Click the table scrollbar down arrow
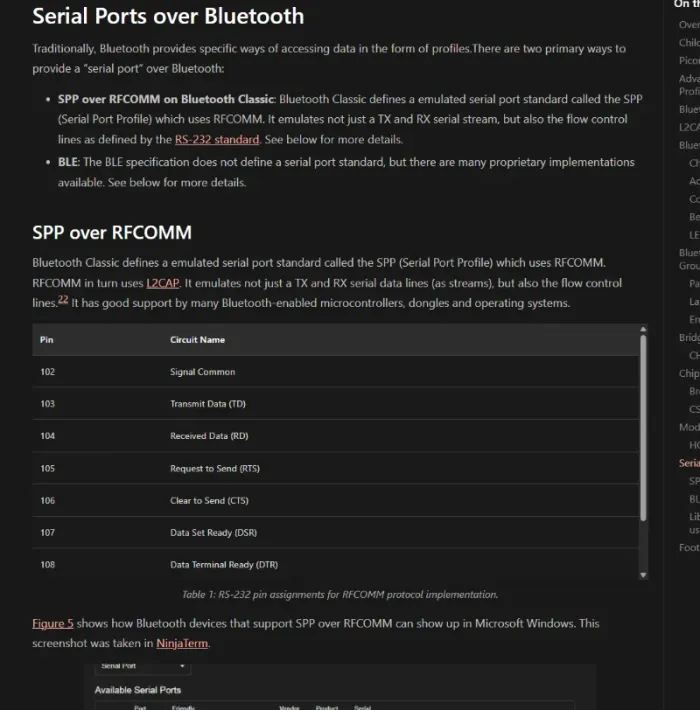This screenshot has height=710, width=700. coord(642,575)
